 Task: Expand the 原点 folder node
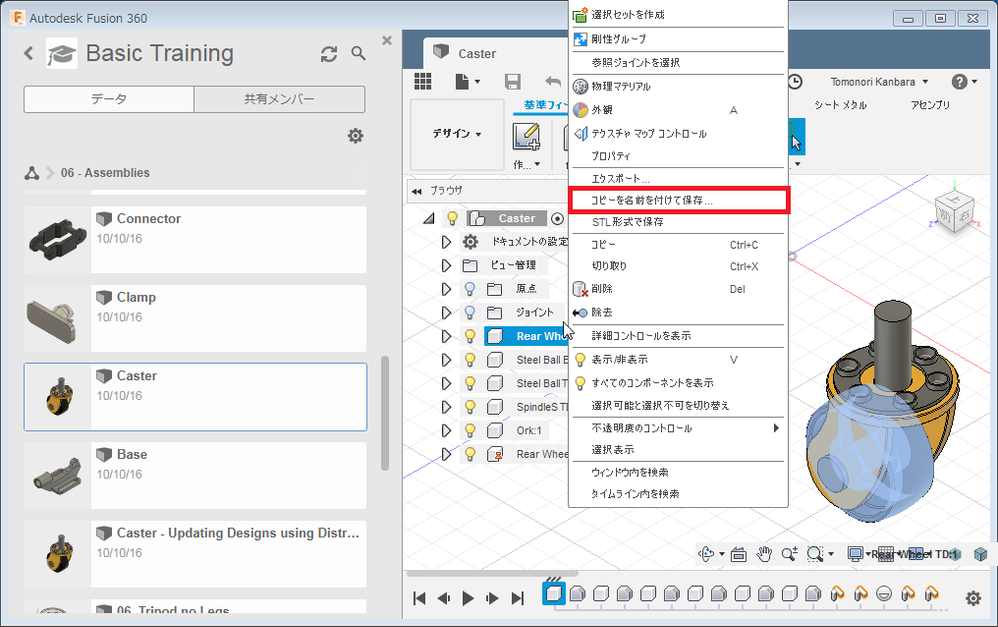coord(446,289)
